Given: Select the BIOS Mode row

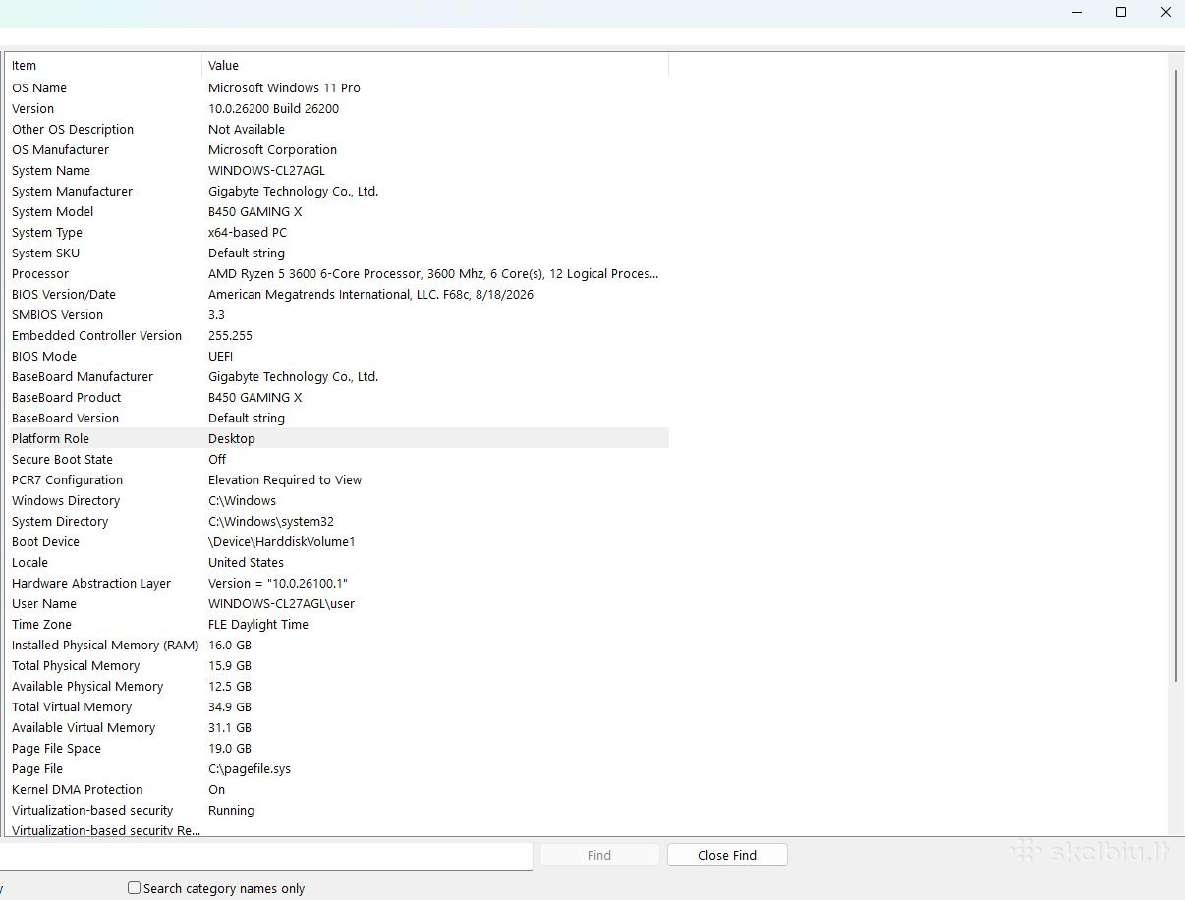Looking at the screenshot, I should (337, 356).
